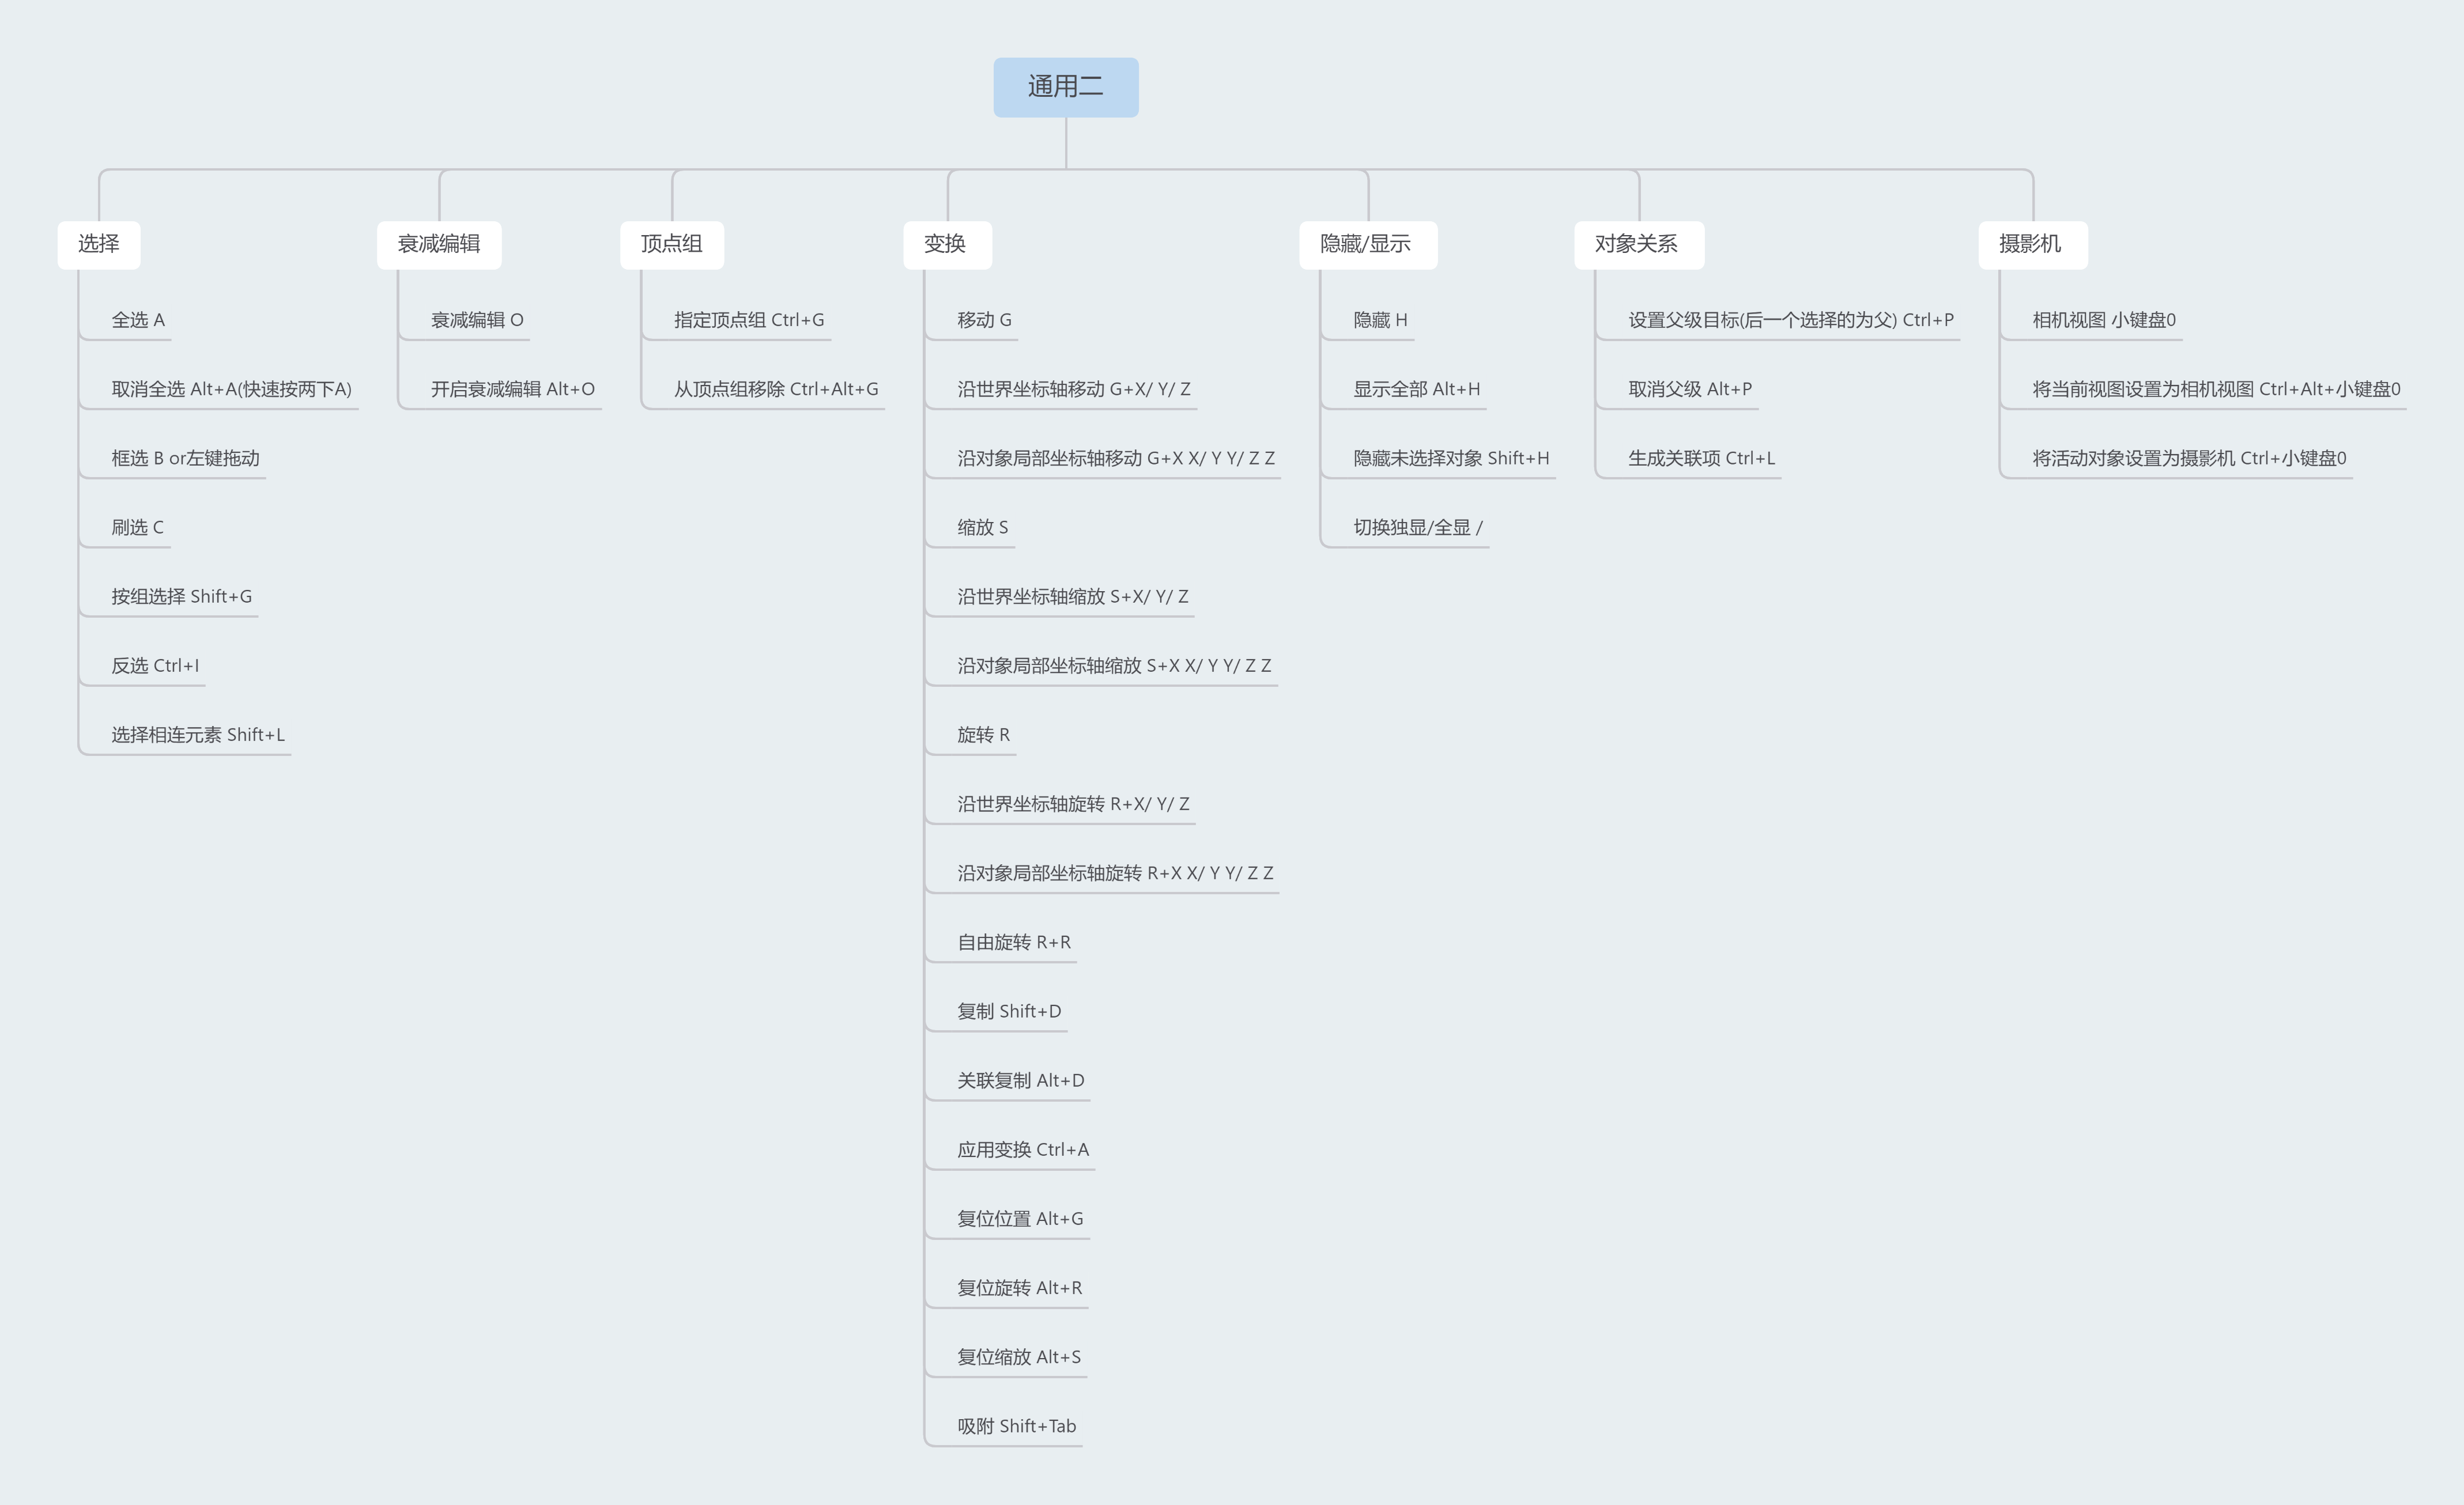Click the 隐藏/显示 branch node

(x=1366, y=244)
